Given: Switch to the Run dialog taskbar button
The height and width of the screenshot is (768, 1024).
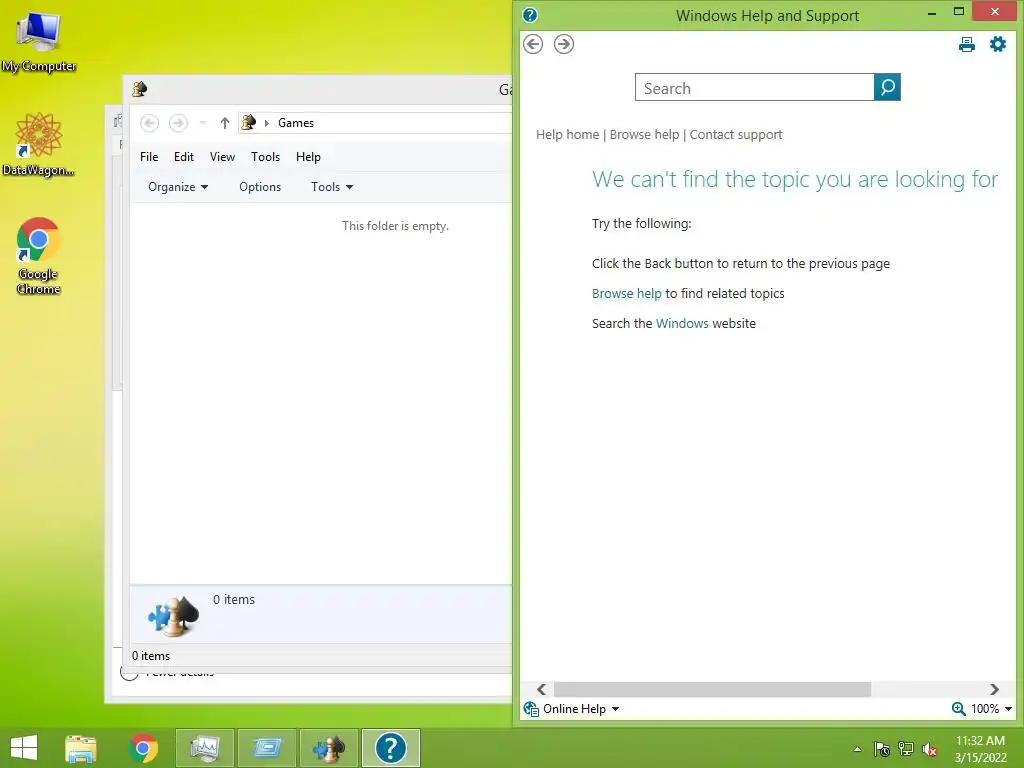Looking at the screenshot, I should tap(266, 748).
